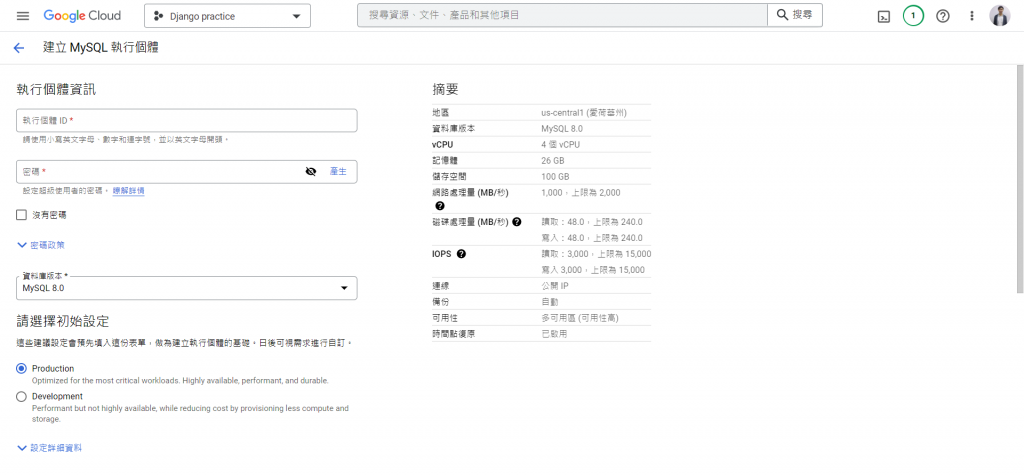Viewport: 1024px width, 475px height.
Task: Click the 自動 backup value
Action: click(550, 303)
